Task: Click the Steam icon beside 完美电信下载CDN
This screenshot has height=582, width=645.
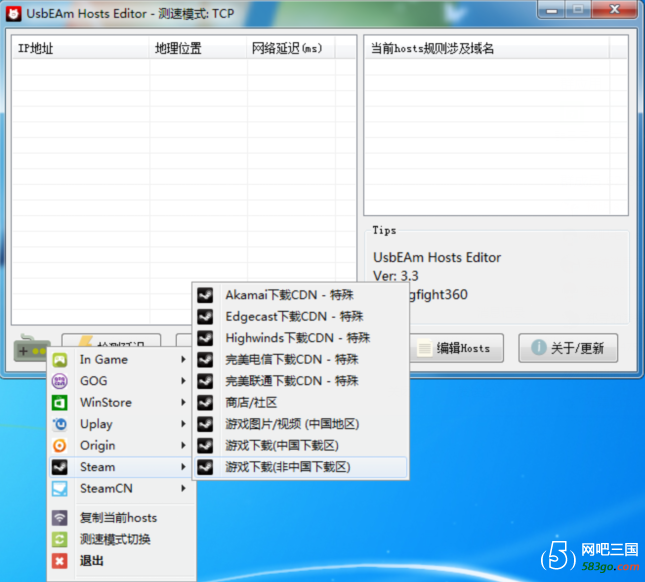Action: (205, 359)
